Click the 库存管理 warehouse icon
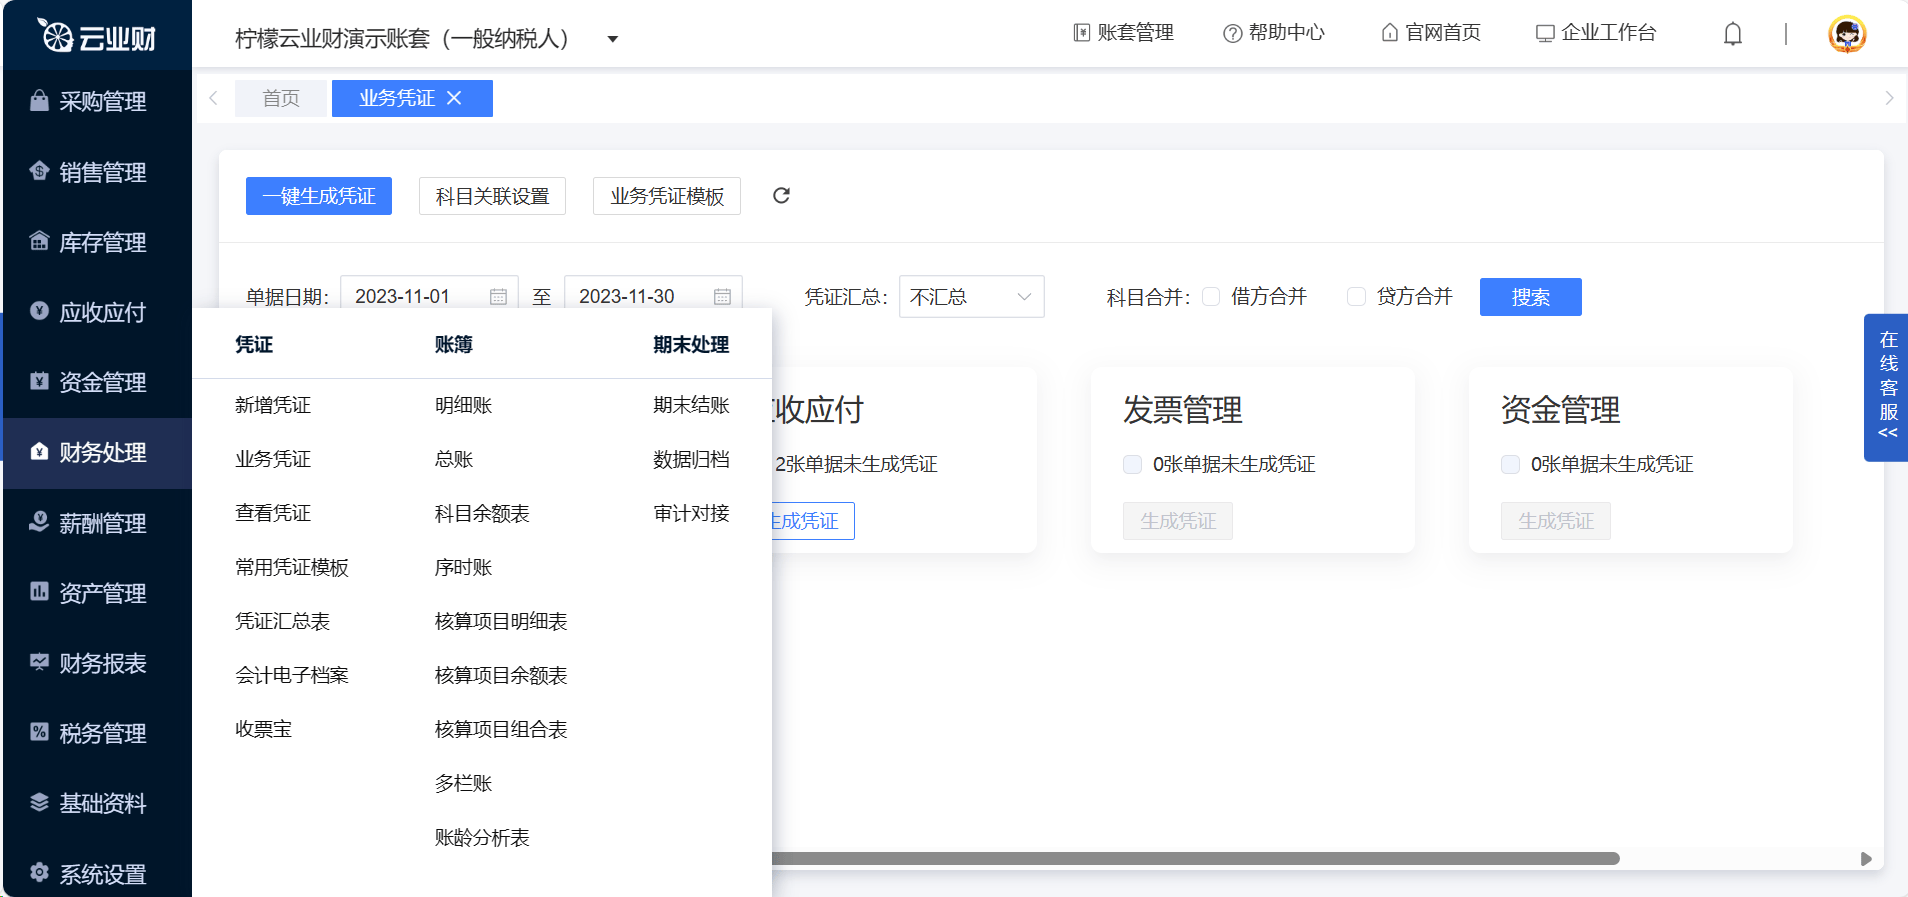 39,241
